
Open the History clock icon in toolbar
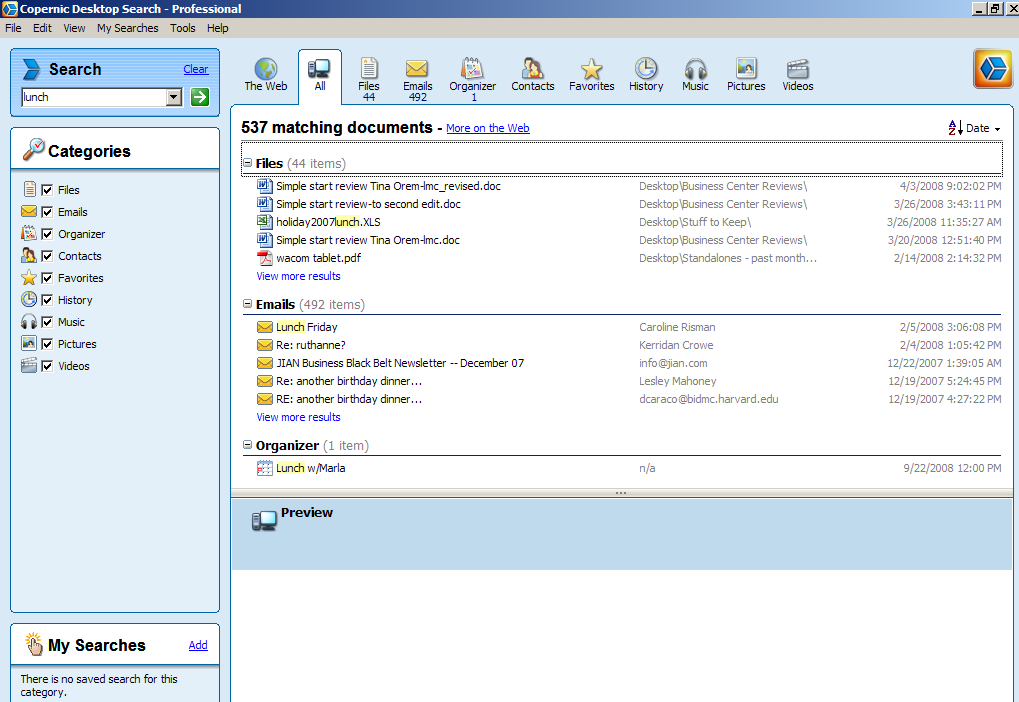pyautogui.click(x=646, y=68)
